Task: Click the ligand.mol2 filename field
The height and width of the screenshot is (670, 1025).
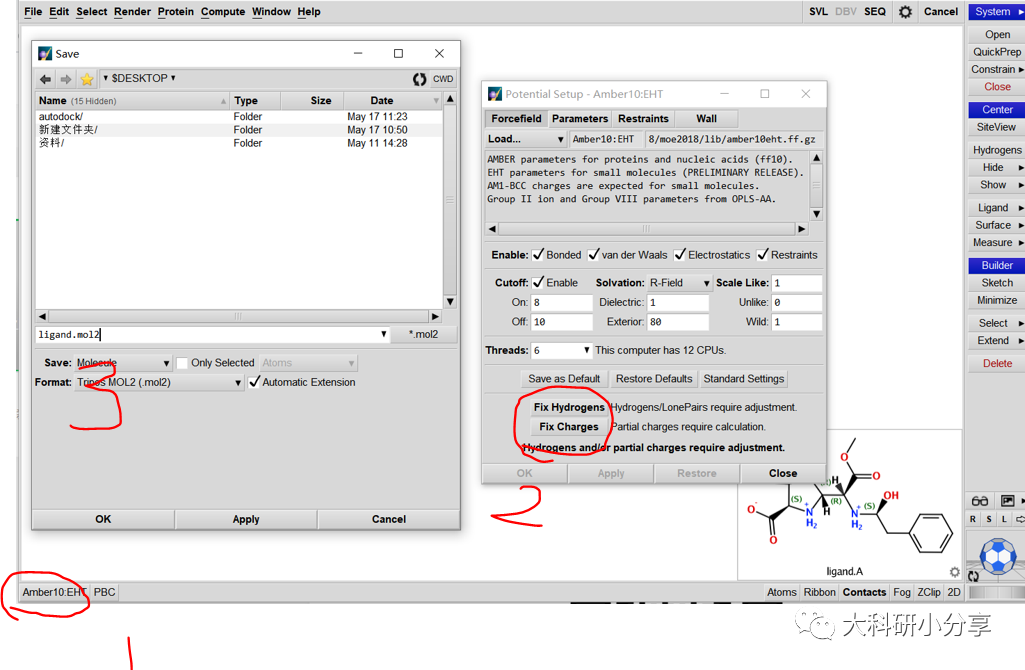Action: [207, 335]
